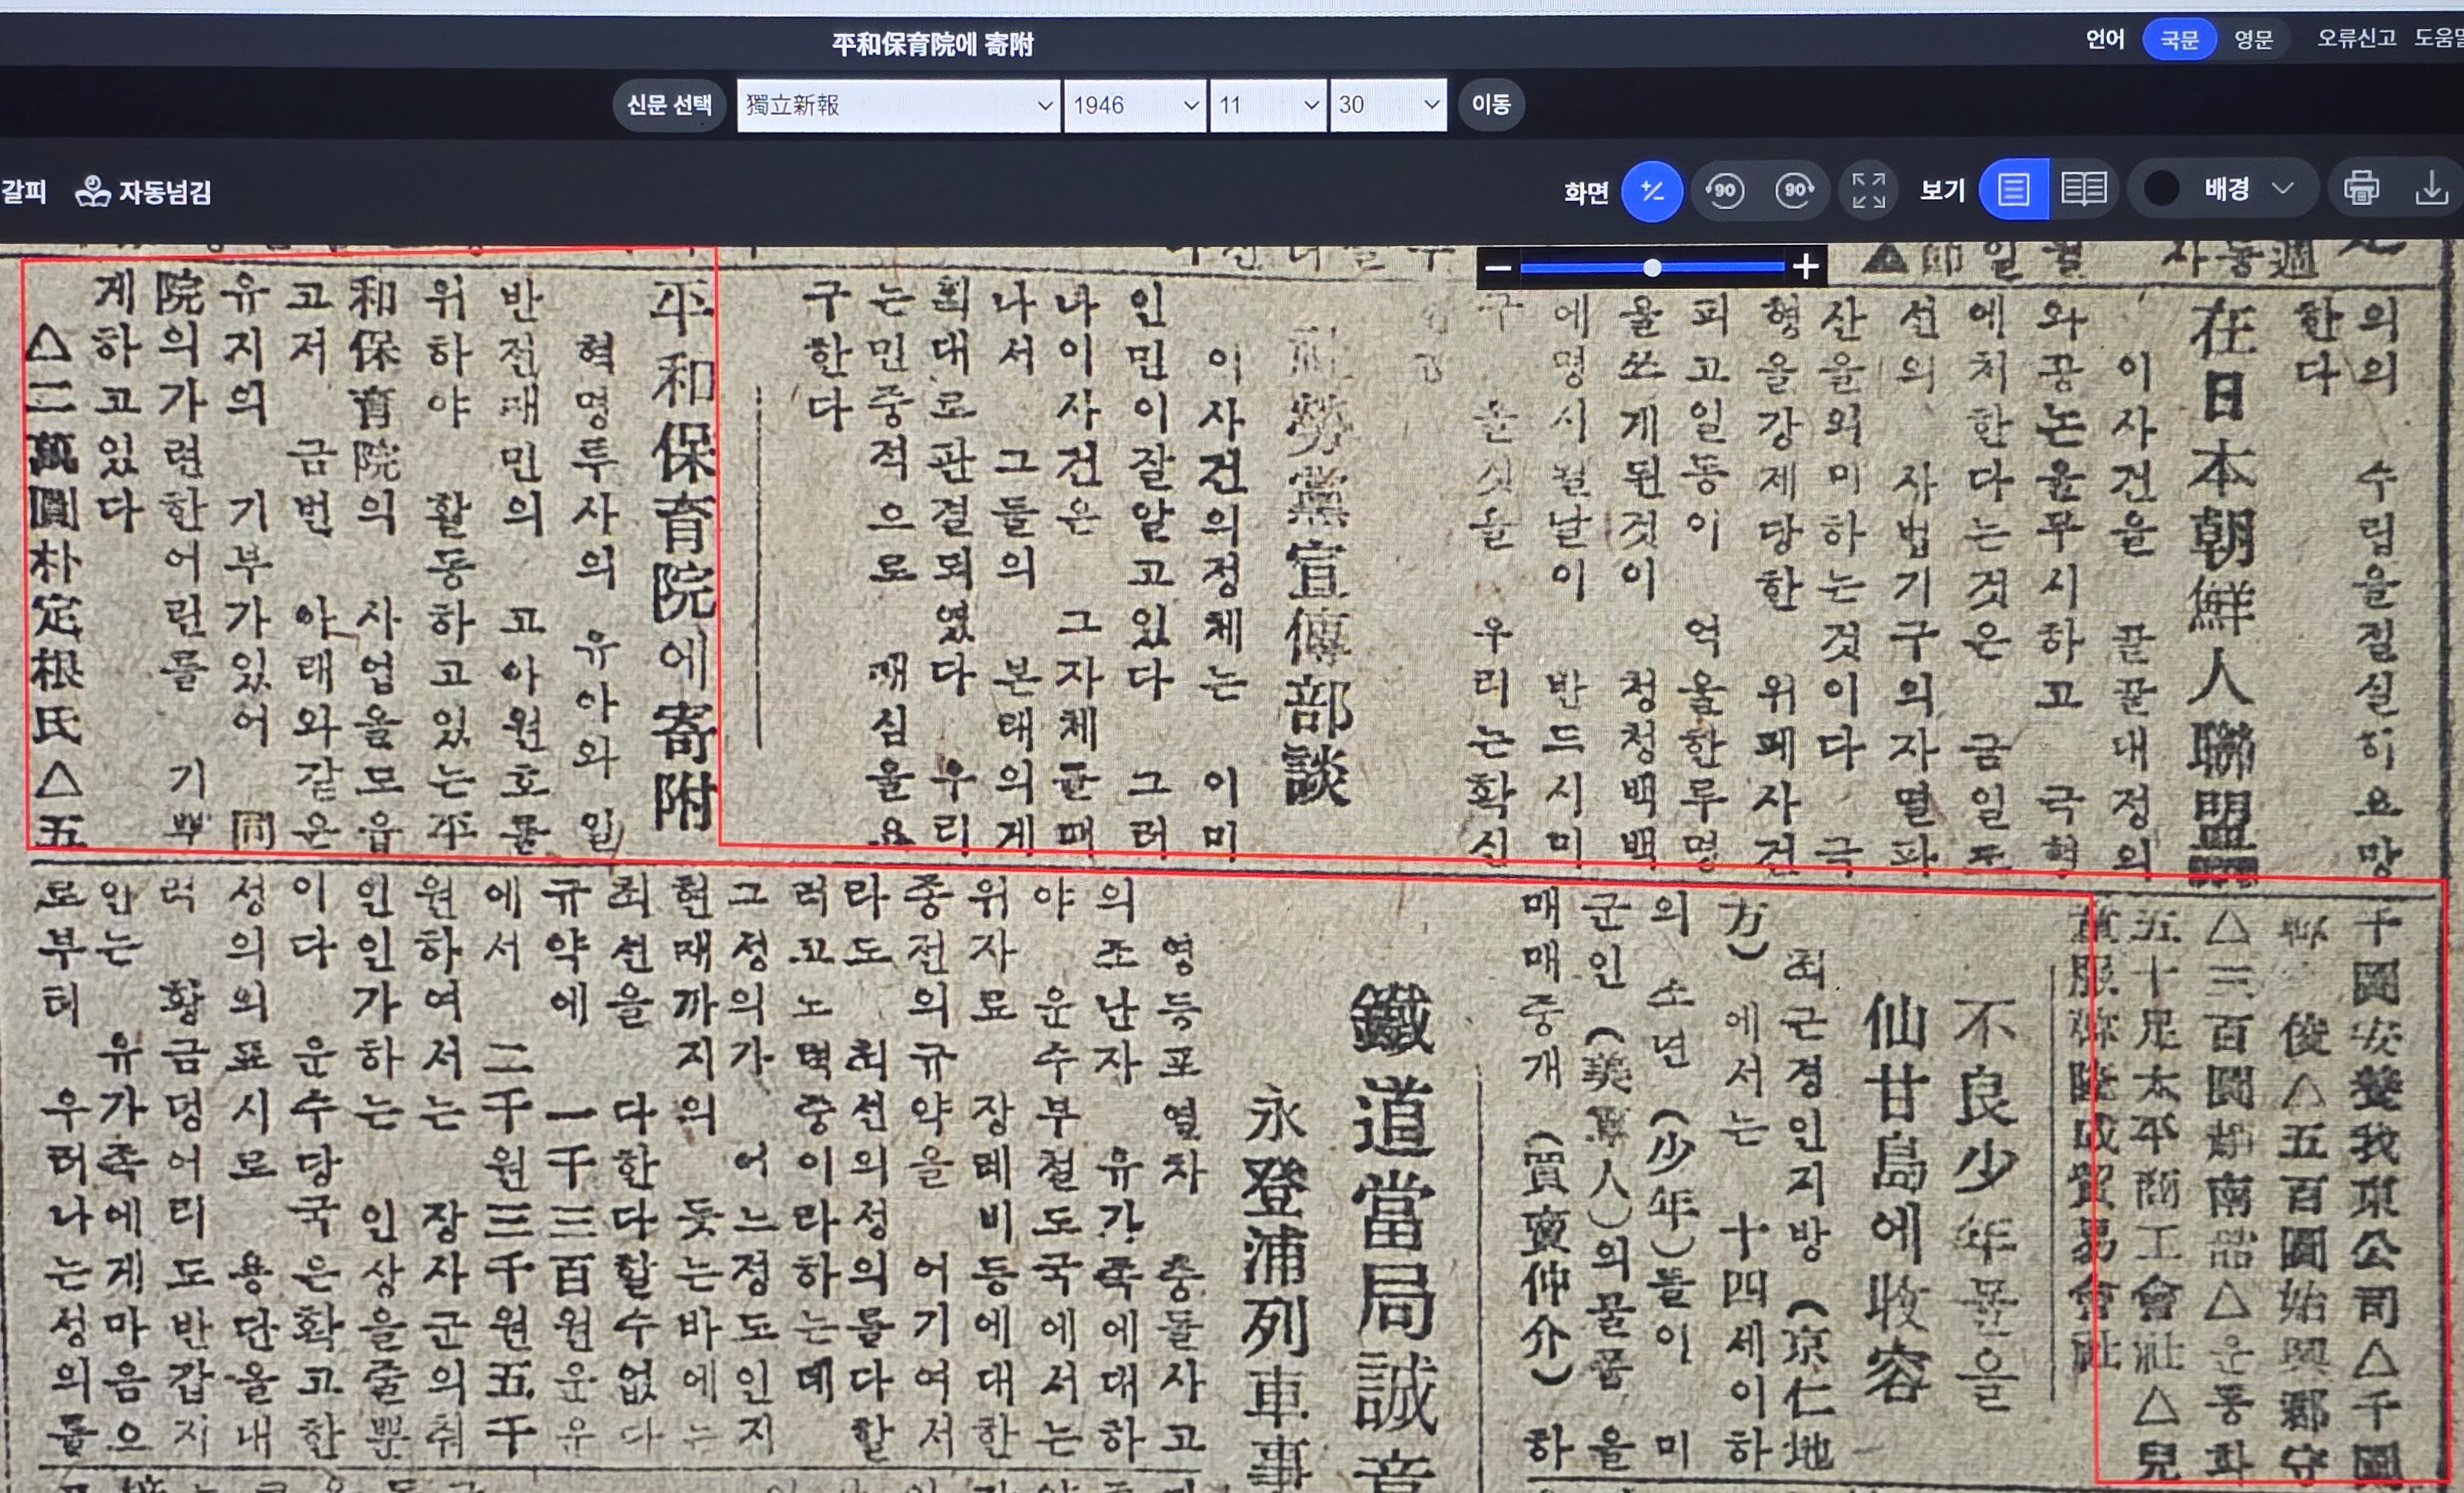
Task: Expand the 배경 background dropdown
Action: point(2225,189)
